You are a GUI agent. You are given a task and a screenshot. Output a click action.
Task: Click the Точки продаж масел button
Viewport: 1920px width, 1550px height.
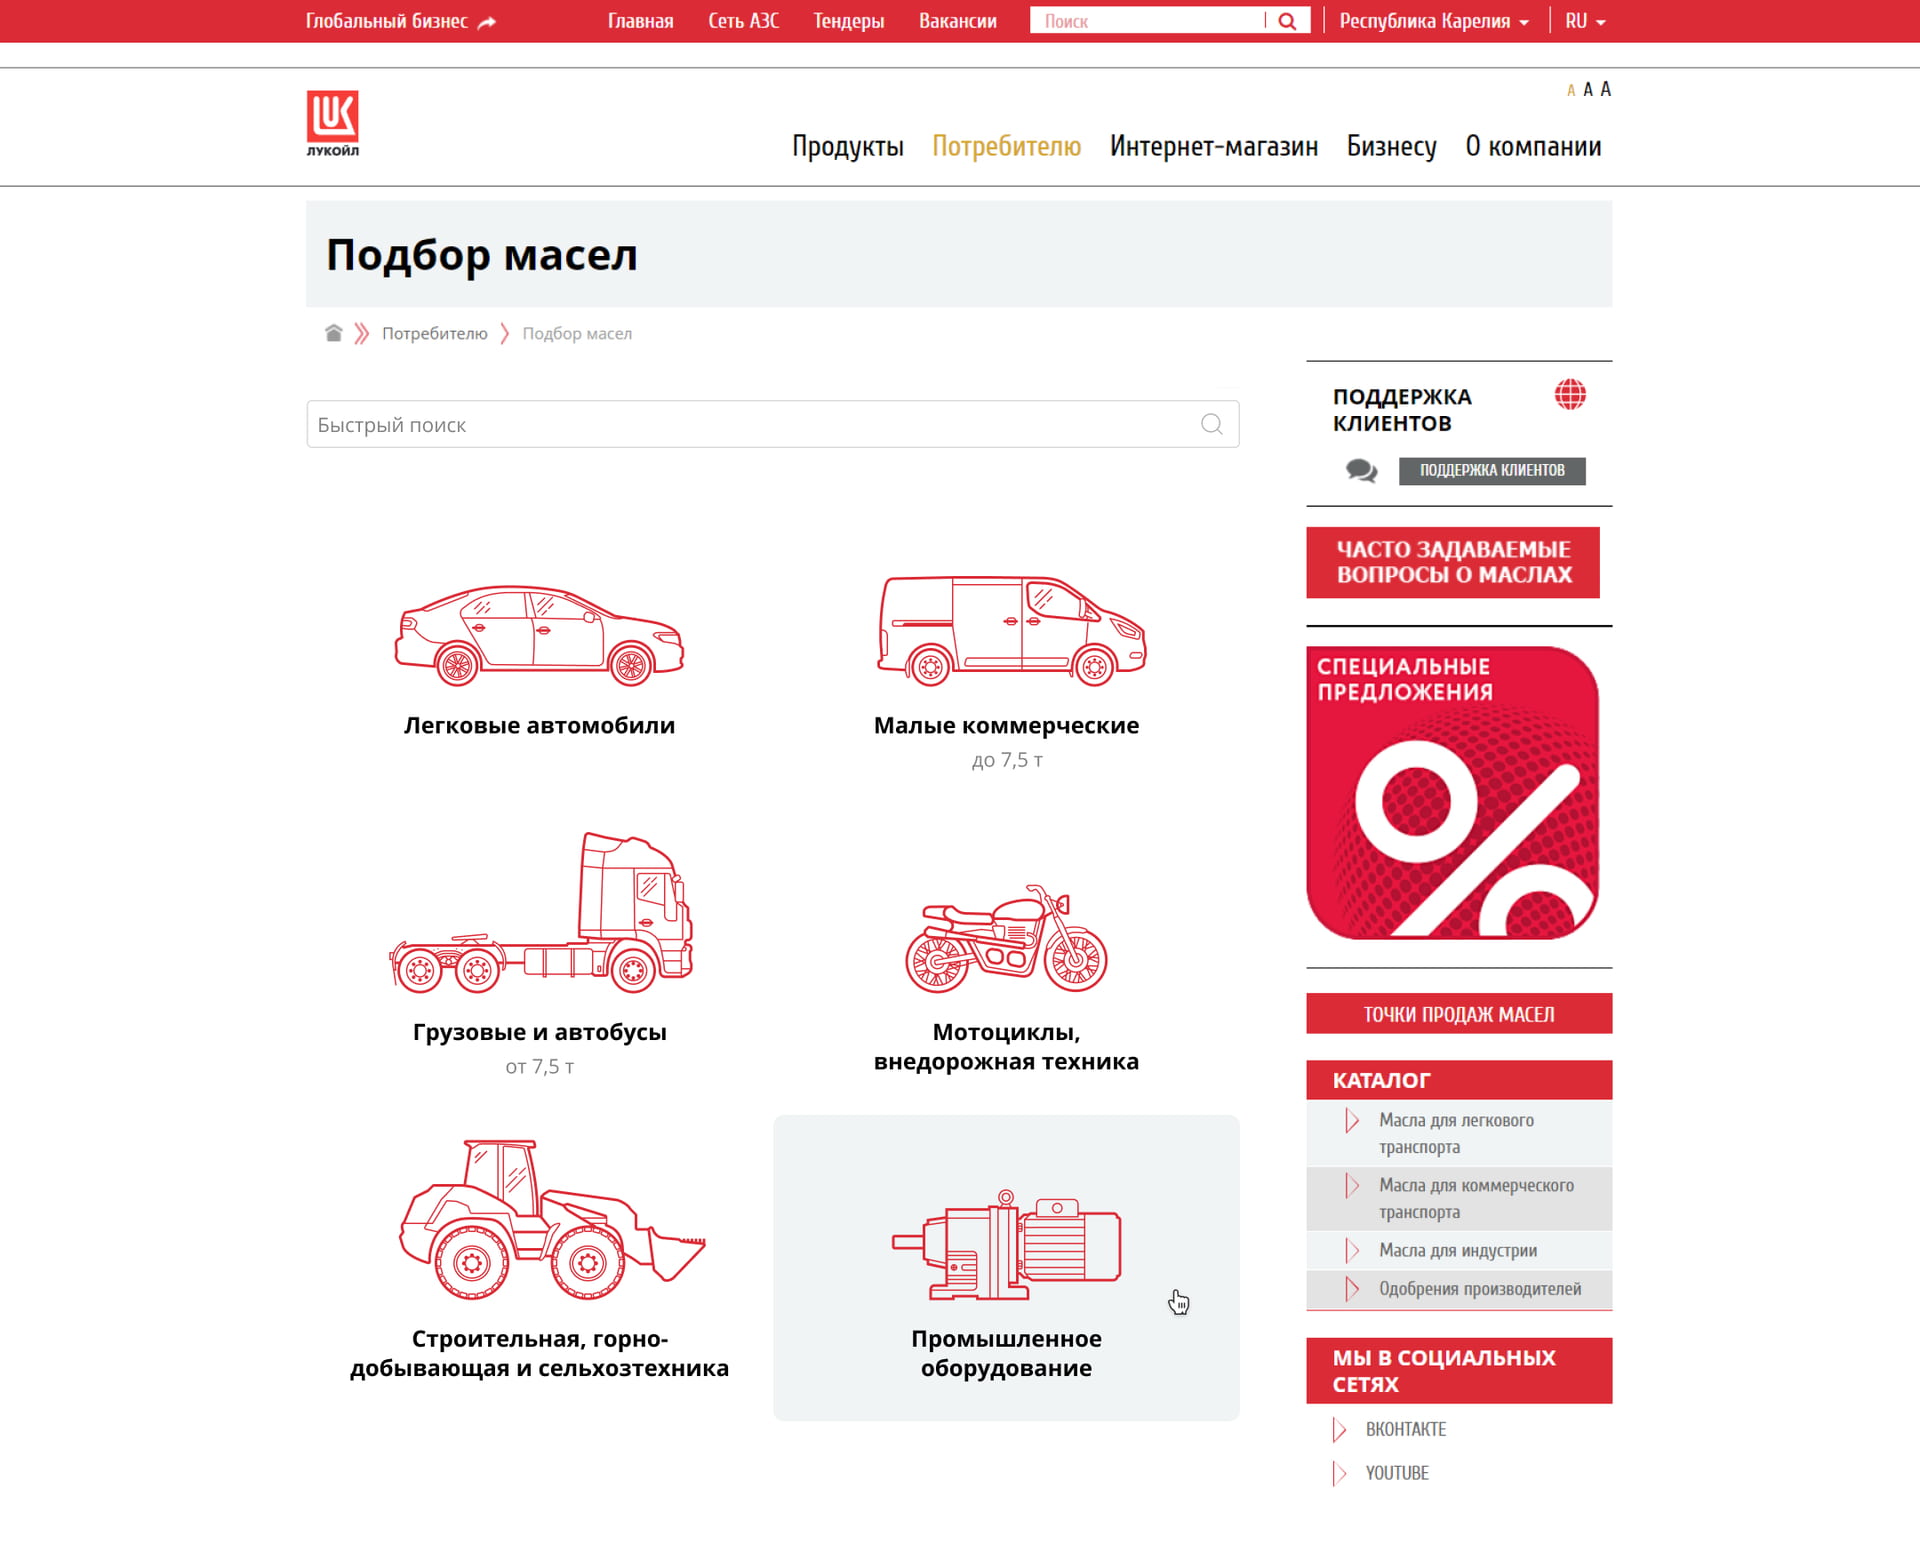[x=1458, y=1014]
